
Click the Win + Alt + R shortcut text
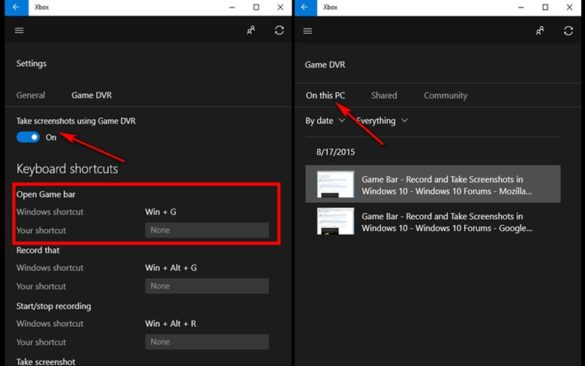[x=171, y=323]
